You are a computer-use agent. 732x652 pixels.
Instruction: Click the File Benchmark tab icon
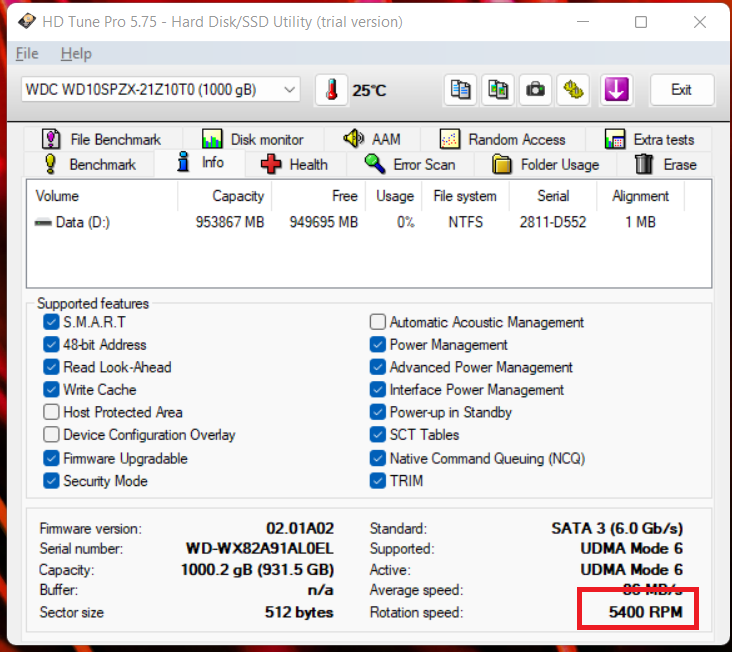pyautogui.click(x=51, y=139)
